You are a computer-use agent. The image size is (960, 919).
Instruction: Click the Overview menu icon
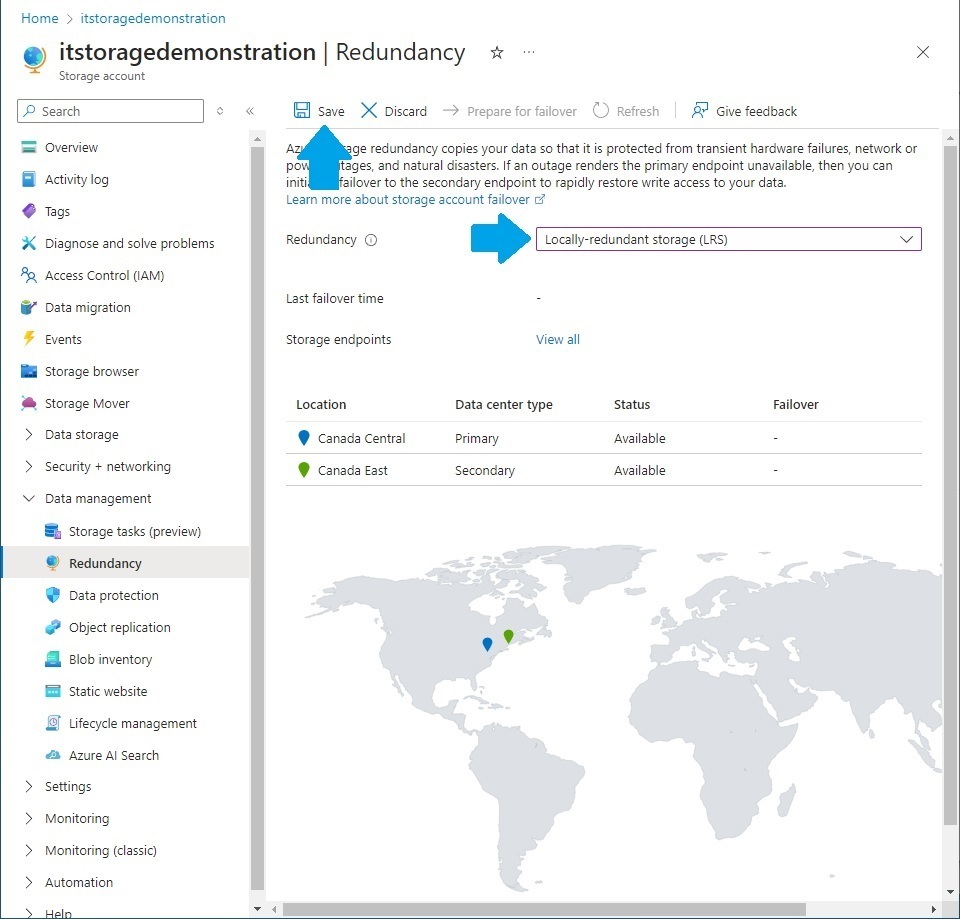[29, 148]
